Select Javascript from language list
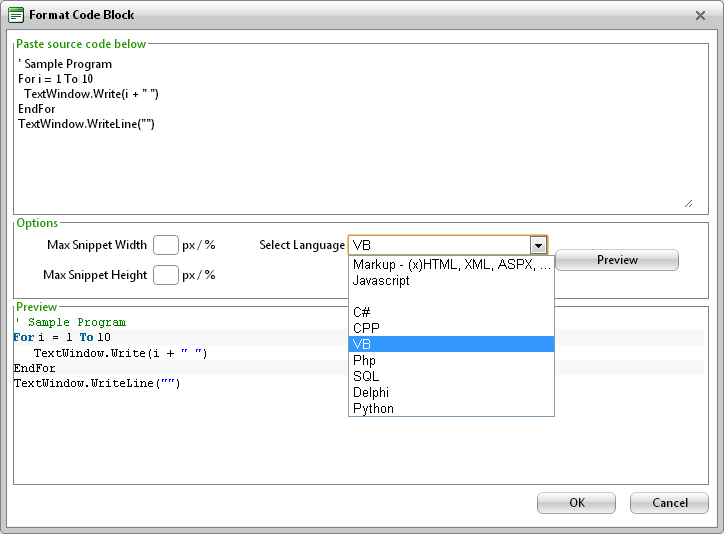The height and width of the screenshot is (534, 724). pyautogui.click(x=451, y=281)
